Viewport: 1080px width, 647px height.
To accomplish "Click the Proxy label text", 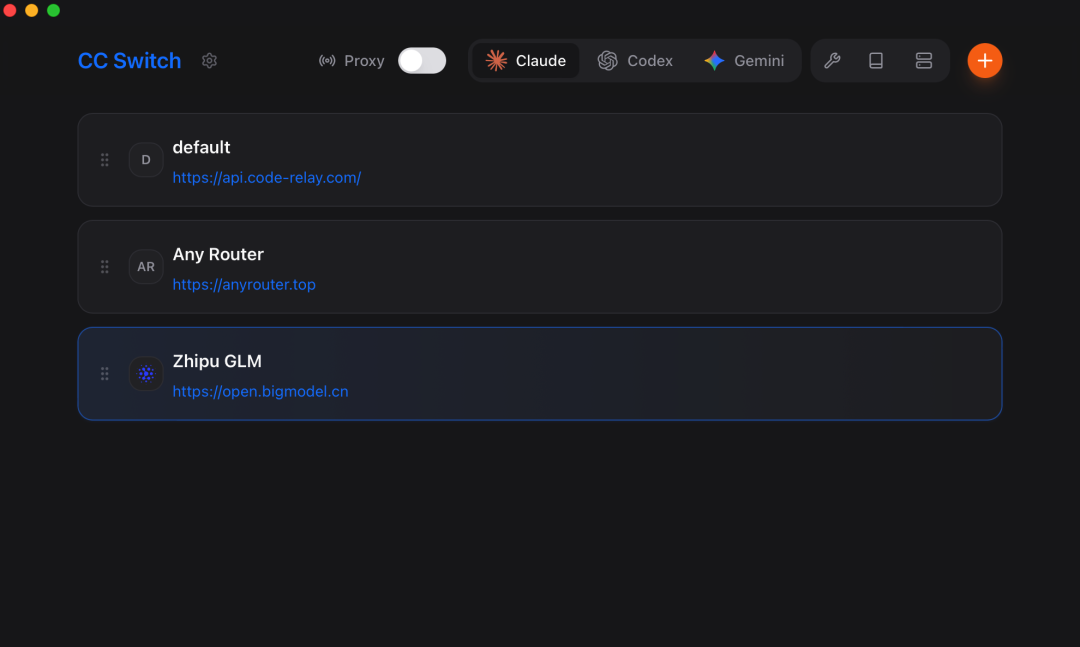I will click(x=364, y=61).
